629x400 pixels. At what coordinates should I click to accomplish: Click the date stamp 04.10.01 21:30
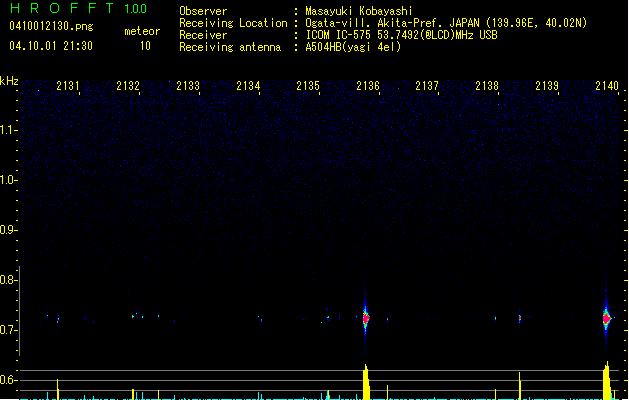(51, 46)
